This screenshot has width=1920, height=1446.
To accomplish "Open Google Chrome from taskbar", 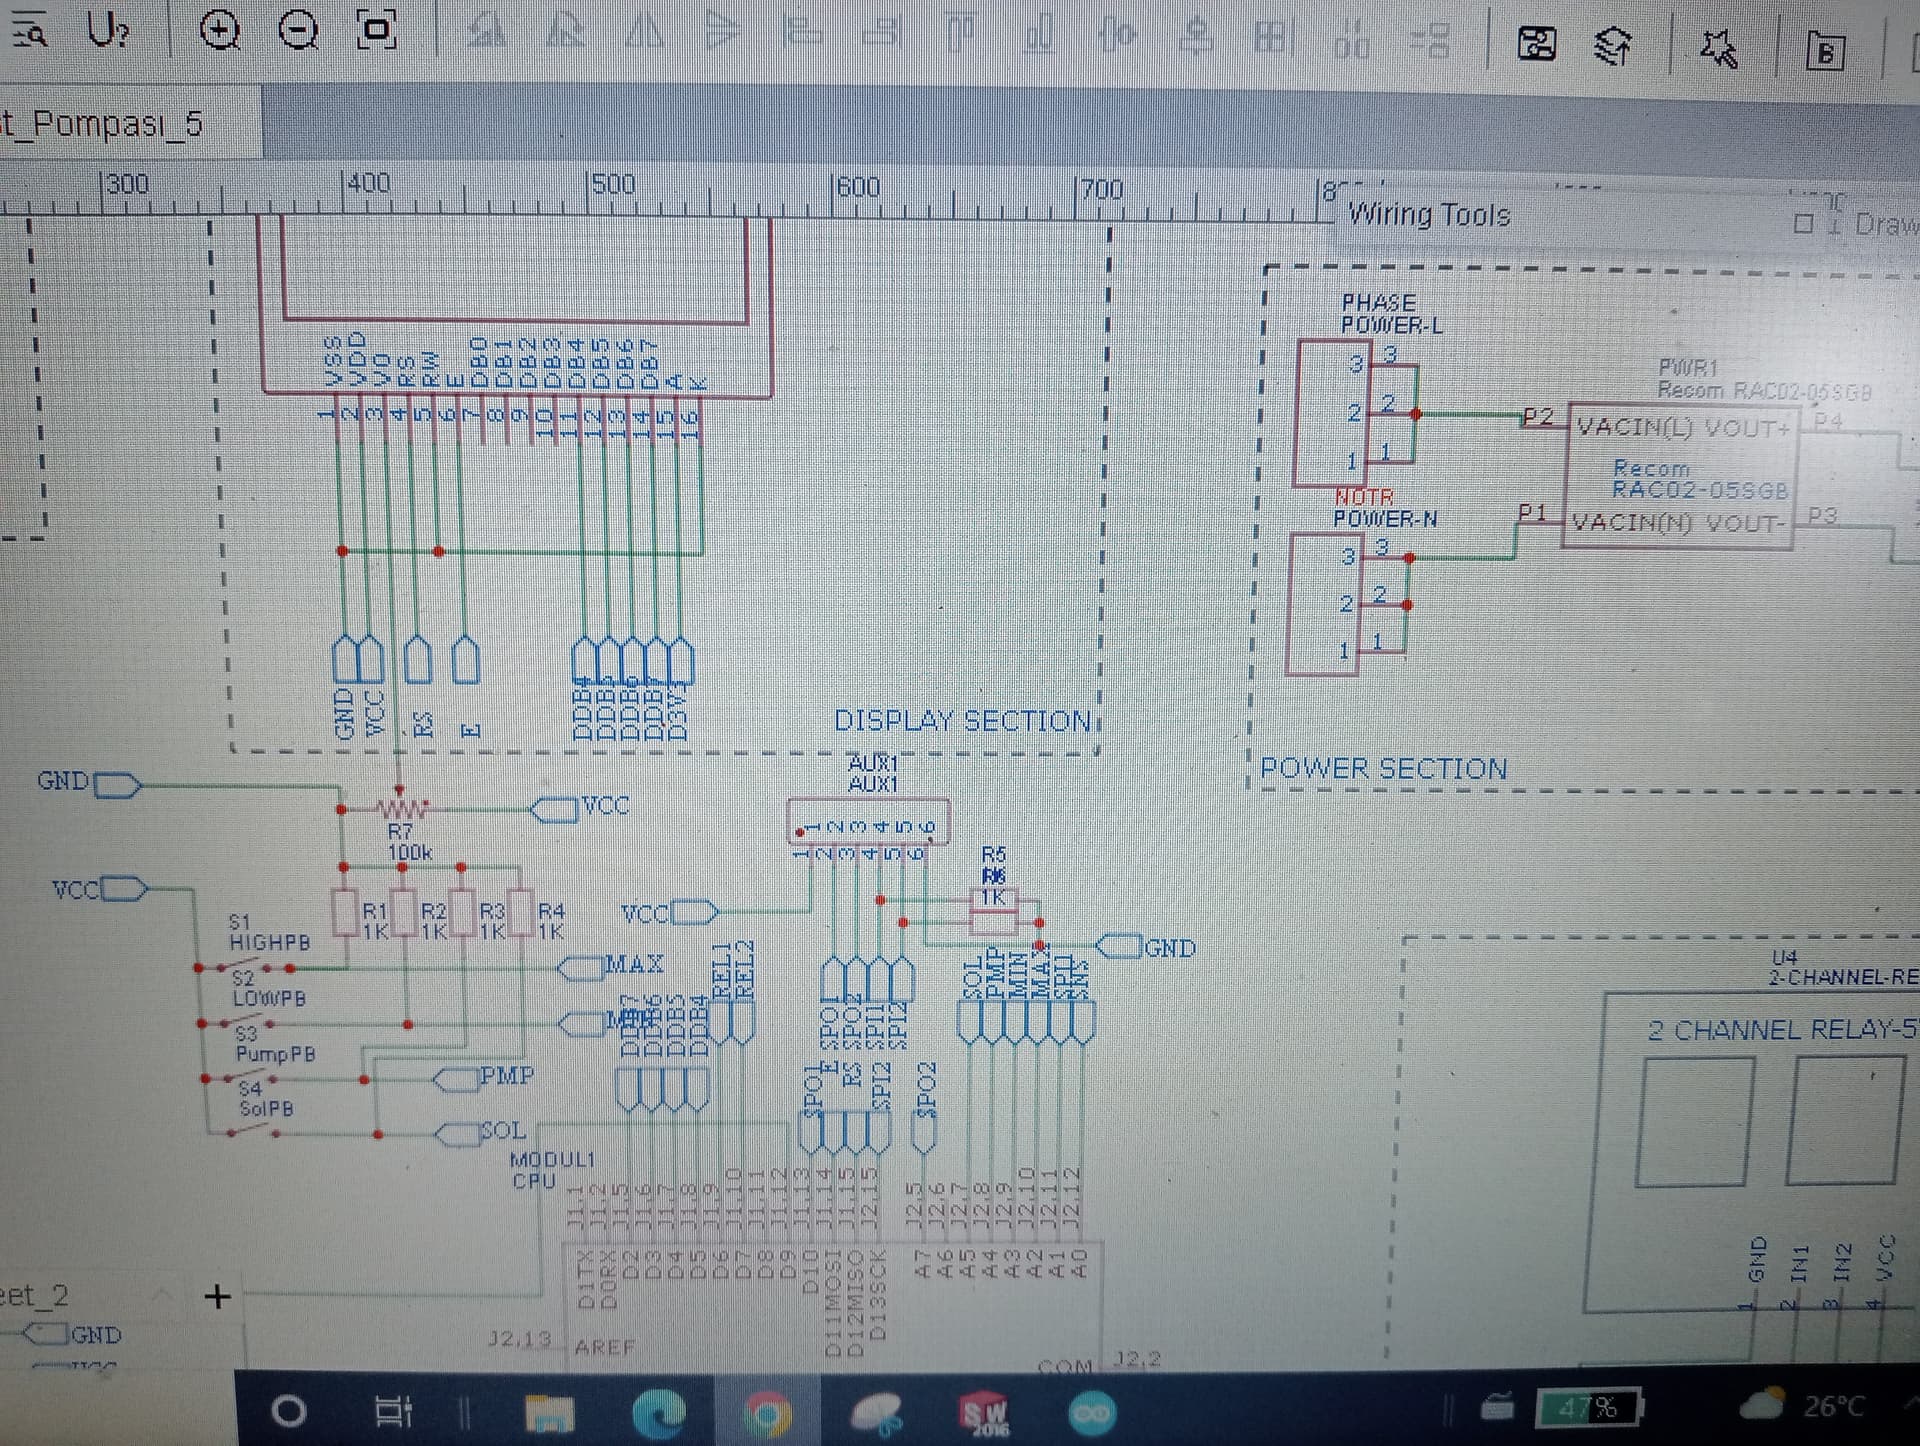I will [768, 1413].
